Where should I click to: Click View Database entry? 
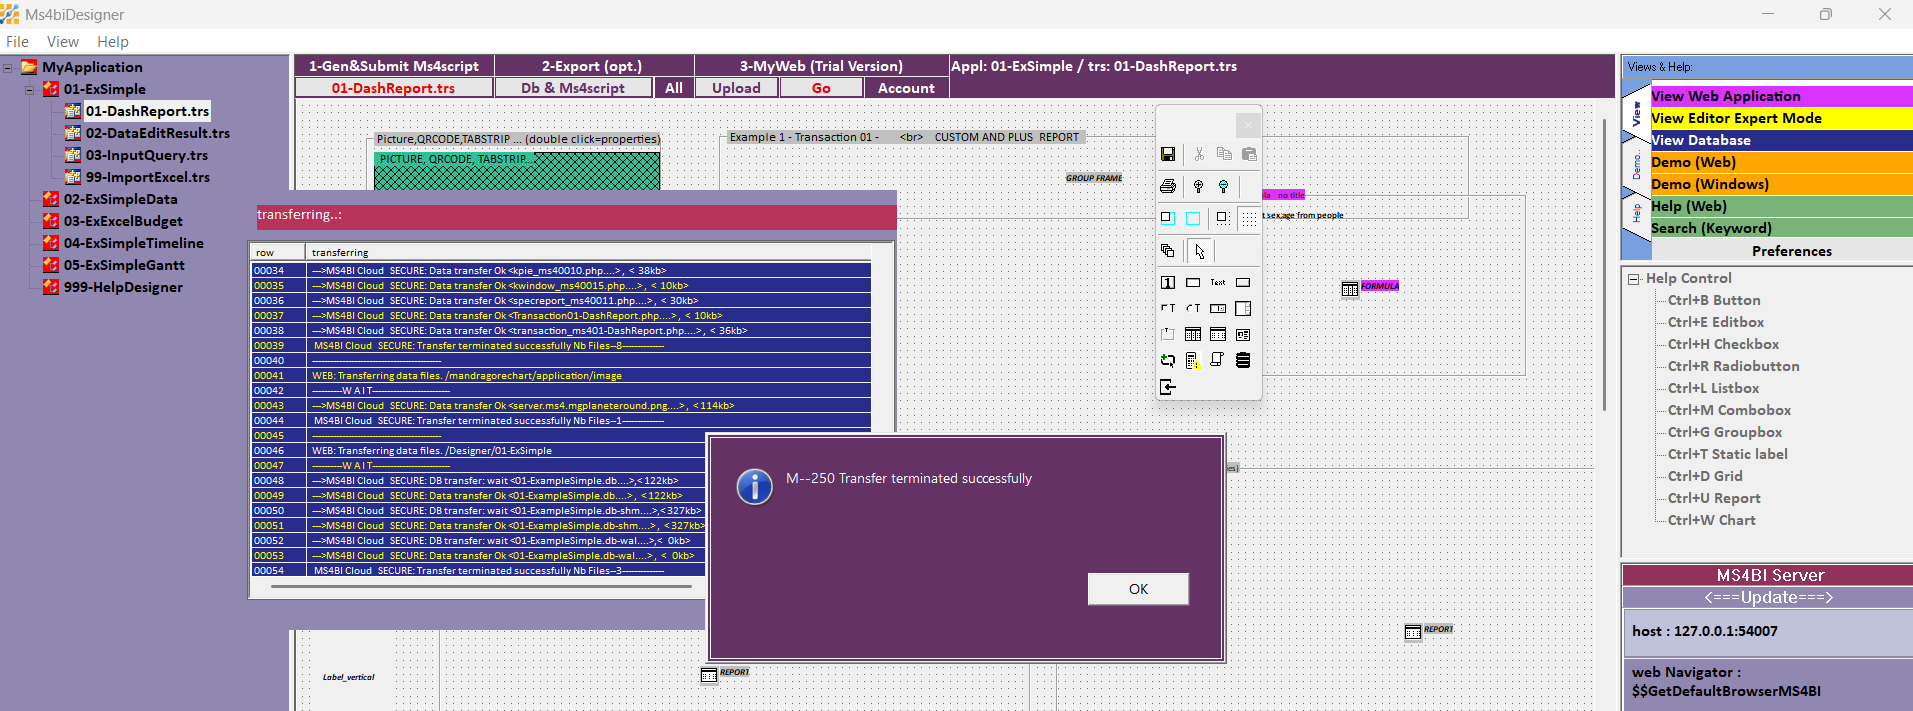coord(1780,140)
